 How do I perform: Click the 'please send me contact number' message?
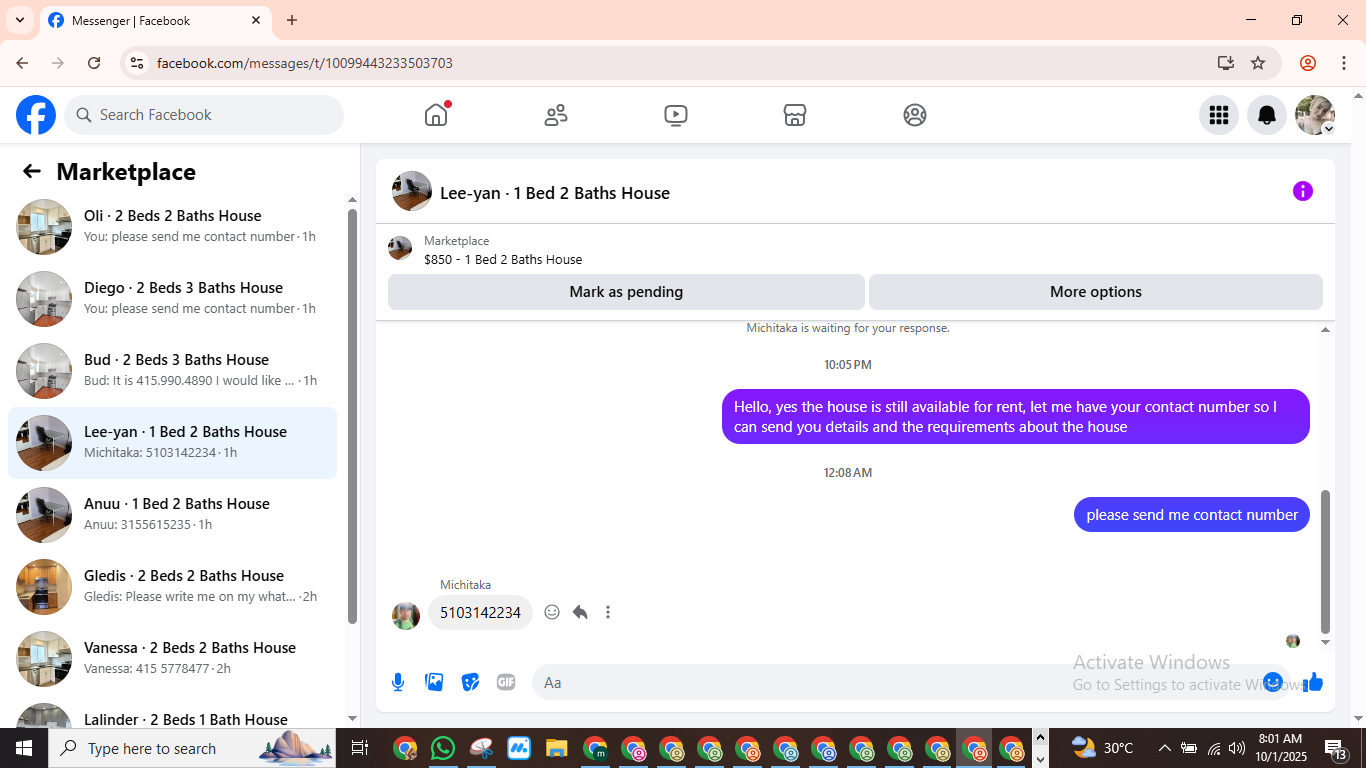point(1192,515)
